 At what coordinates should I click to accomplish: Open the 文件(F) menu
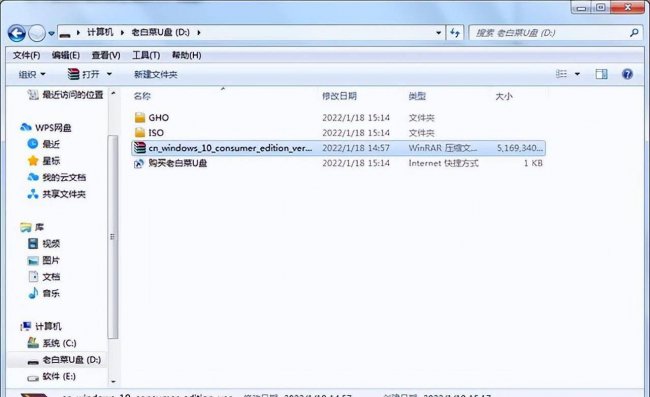click(x=26, y=55)
